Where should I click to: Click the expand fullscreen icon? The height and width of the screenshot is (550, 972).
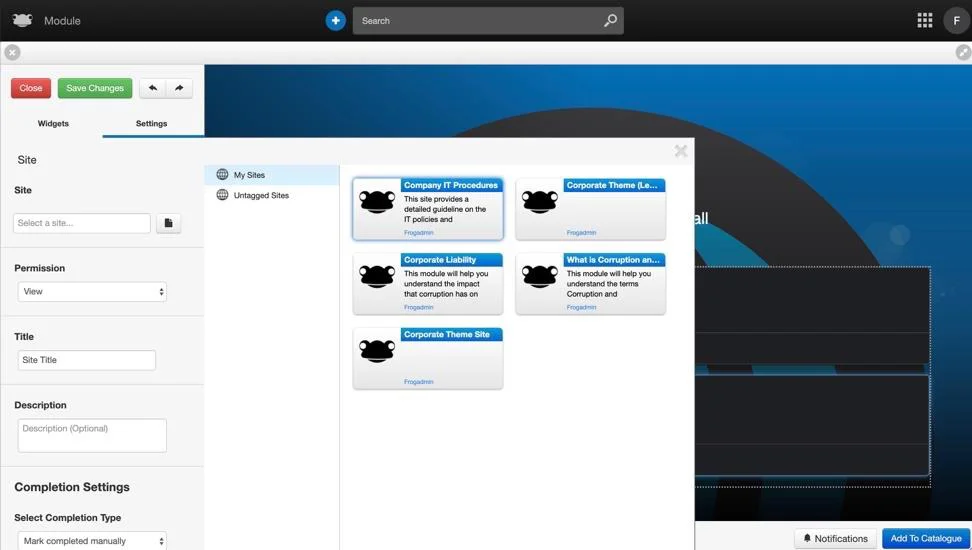pyautogui.click(x=963, y=53)
